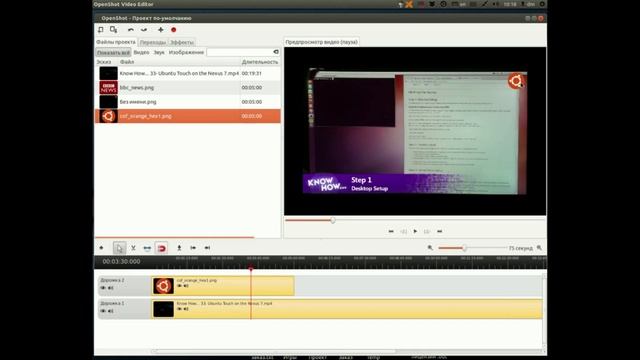Open the system sound volume indicator
The width and height of the screenshot is (640, 360).
[x=496, y=4]
